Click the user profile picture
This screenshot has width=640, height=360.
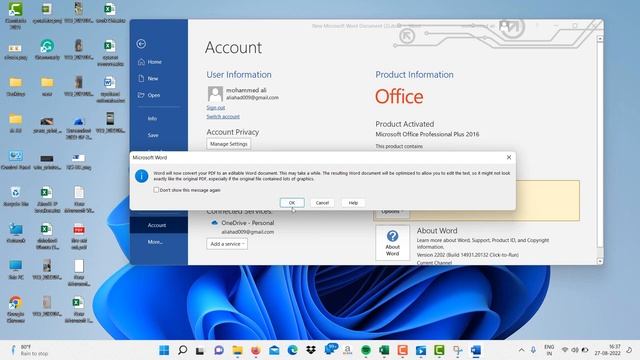click(x=215, y=94)
